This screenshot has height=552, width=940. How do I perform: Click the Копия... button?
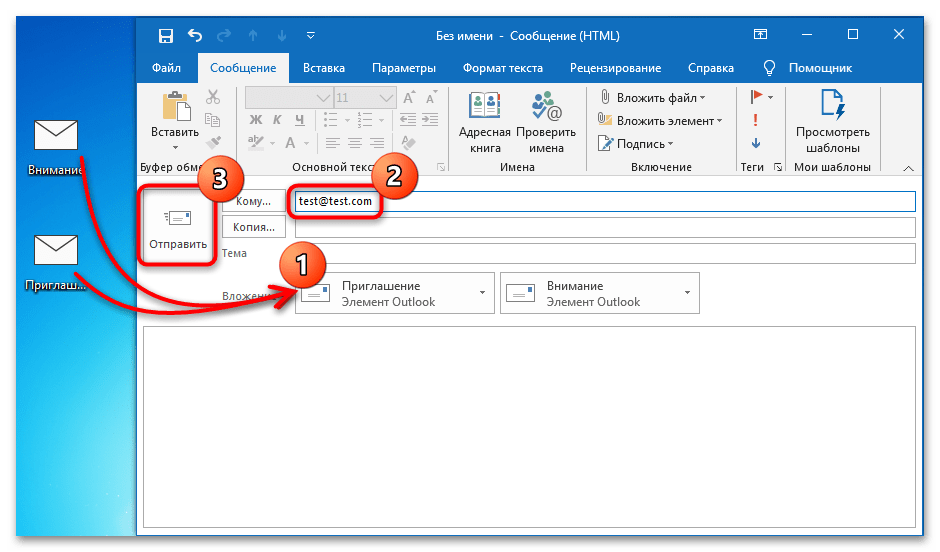[253, 227]
